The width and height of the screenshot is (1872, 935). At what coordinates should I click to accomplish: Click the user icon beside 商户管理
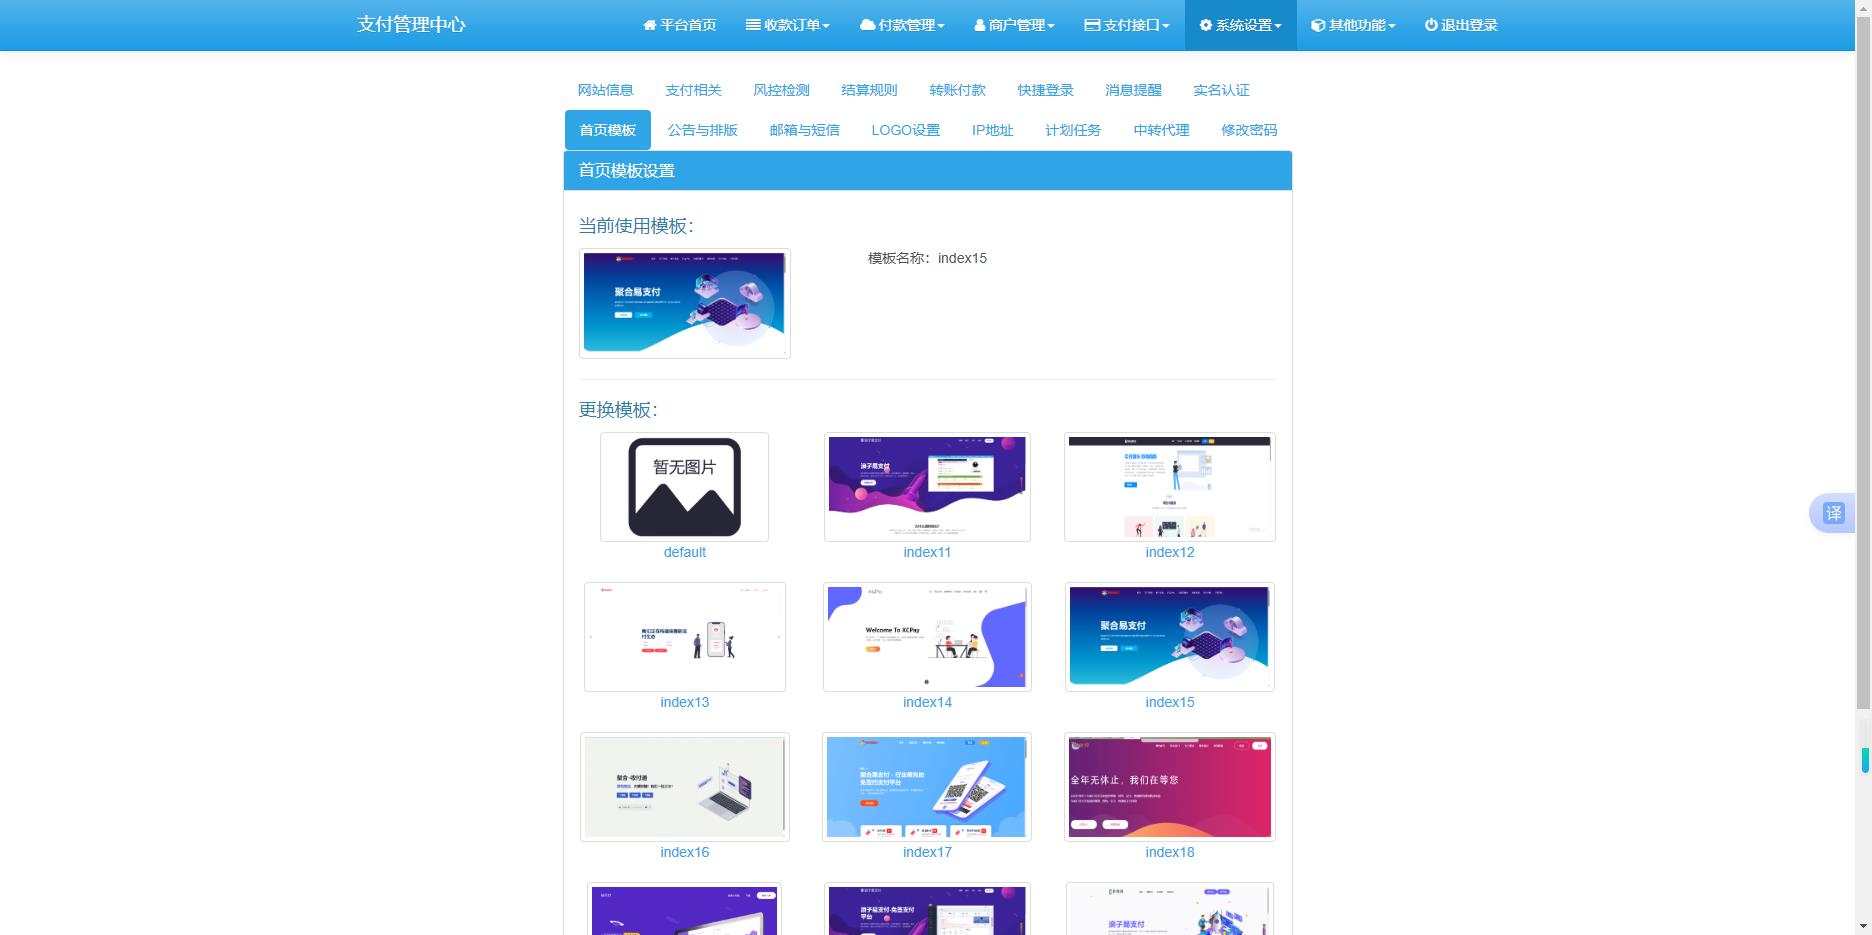pyautogui.click(x=980, y=25)
